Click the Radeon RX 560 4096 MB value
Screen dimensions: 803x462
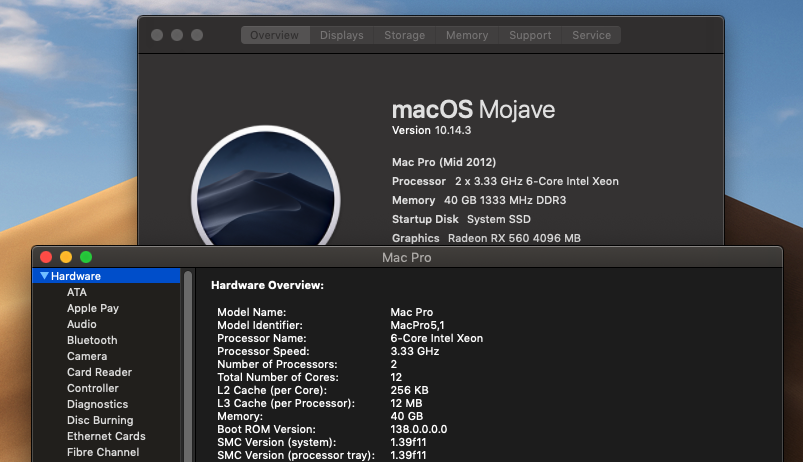pyautogui.click(x=514, y=238)
